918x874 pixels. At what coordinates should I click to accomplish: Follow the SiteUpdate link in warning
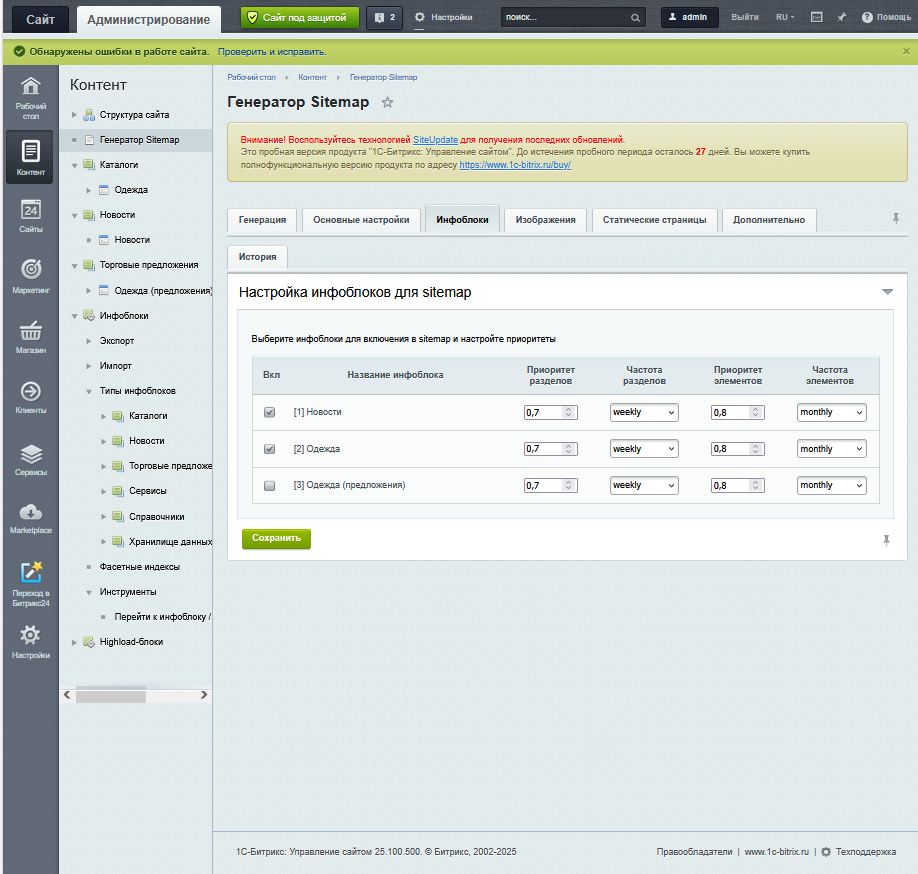[435, 140]
